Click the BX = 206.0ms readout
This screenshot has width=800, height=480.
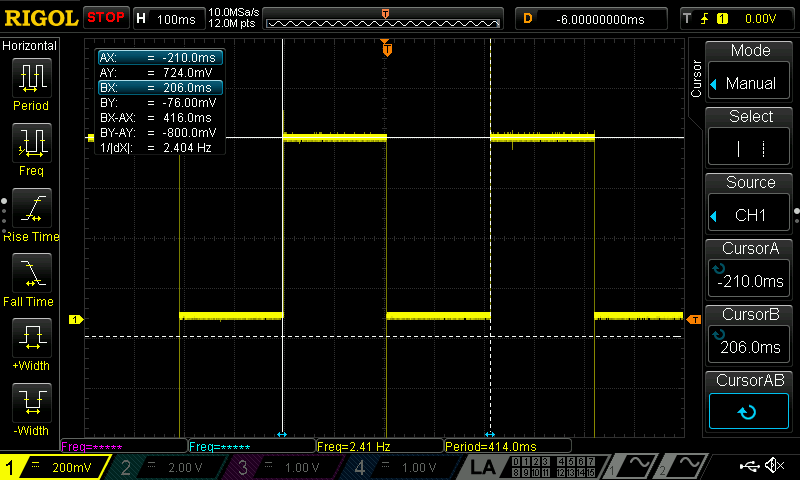[160, 88]
